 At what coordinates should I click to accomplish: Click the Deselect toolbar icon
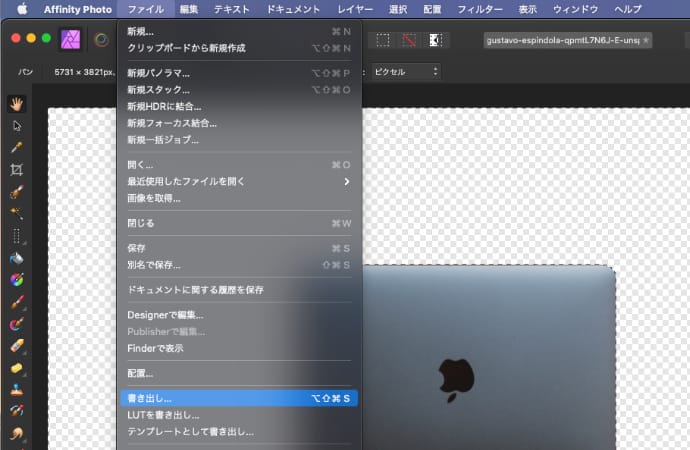[x=409, y=40]
